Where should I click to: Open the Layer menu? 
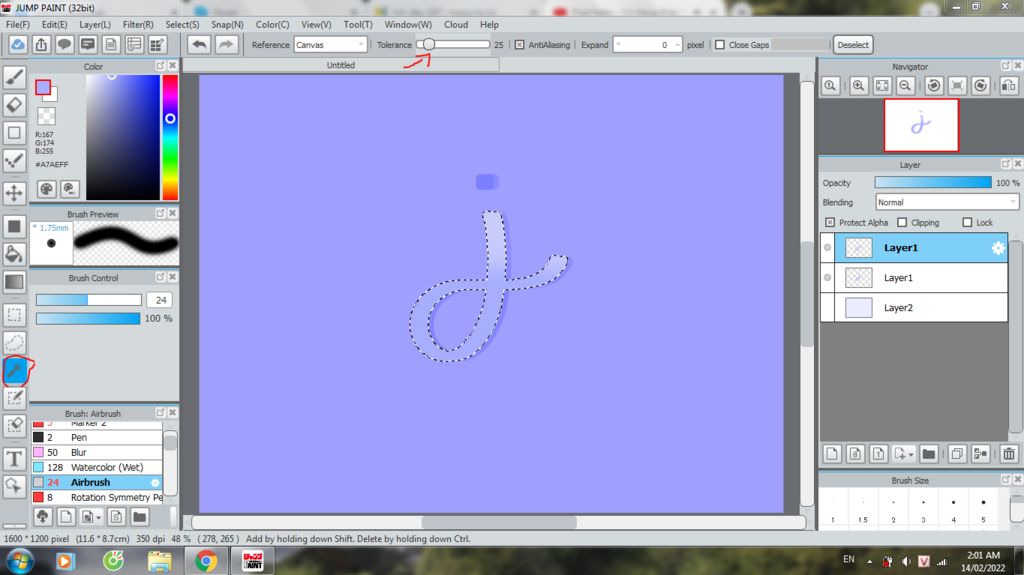point(95,24)
